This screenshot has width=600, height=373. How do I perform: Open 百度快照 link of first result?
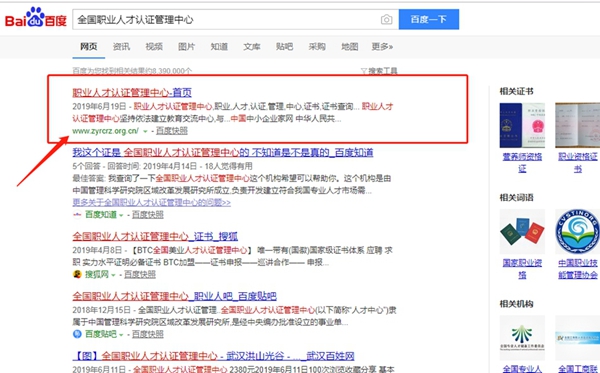(172, 131)
